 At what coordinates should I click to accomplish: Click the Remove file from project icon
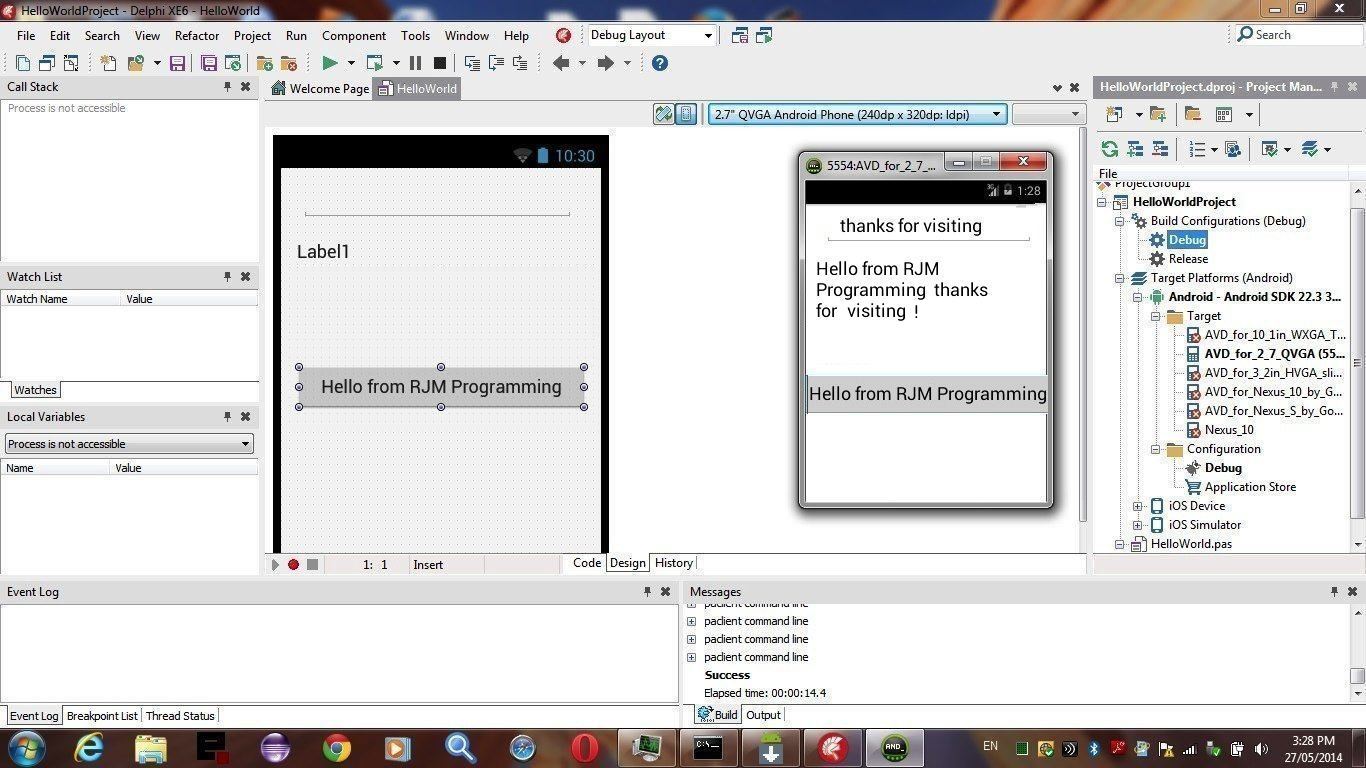[288, 63]
